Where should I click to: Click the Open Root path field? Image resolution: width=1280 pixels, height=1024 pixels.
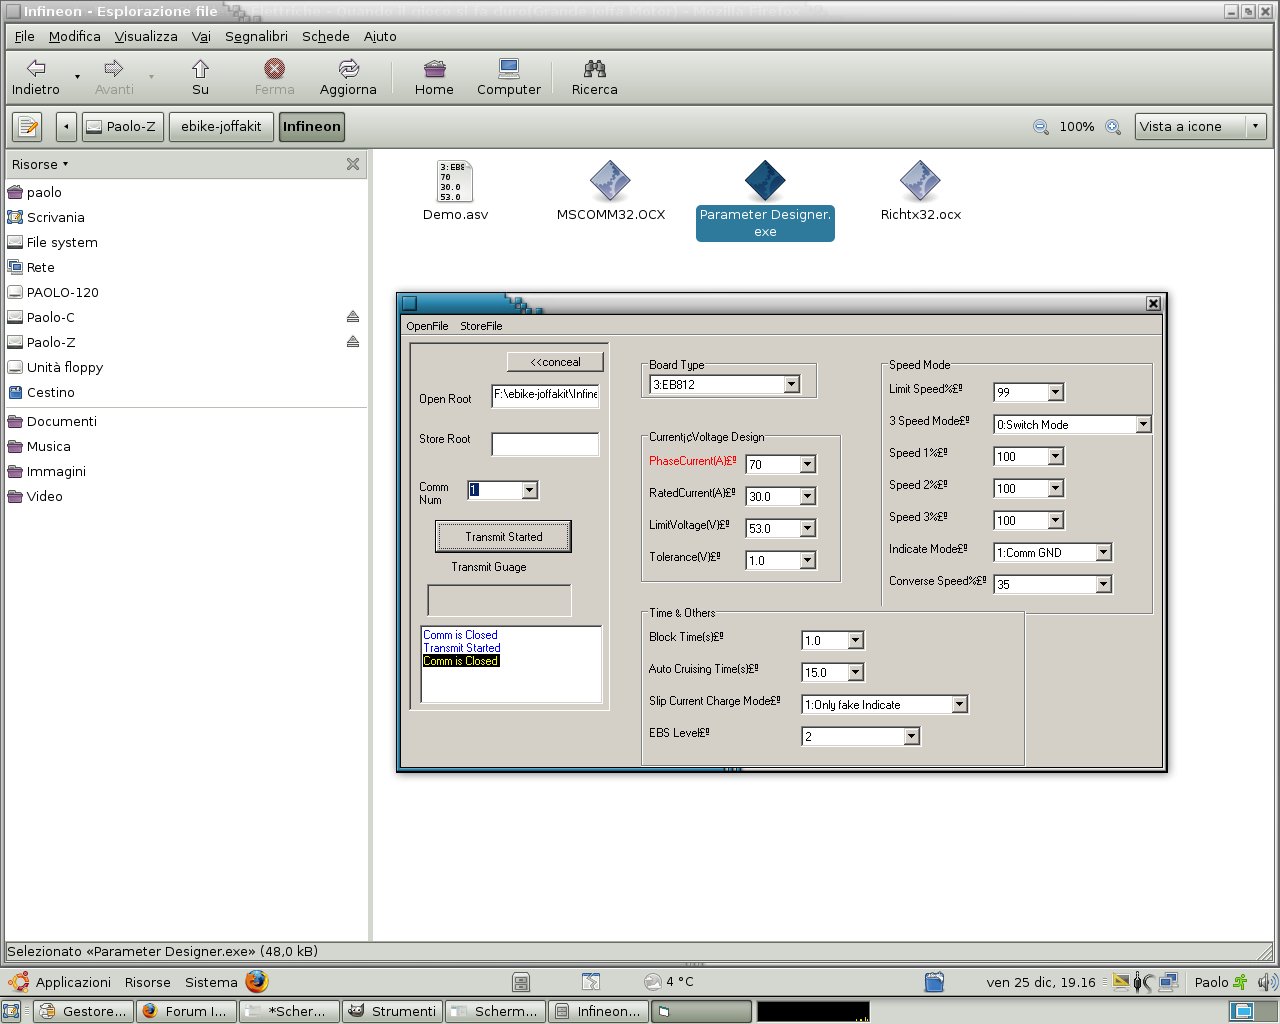545,395
